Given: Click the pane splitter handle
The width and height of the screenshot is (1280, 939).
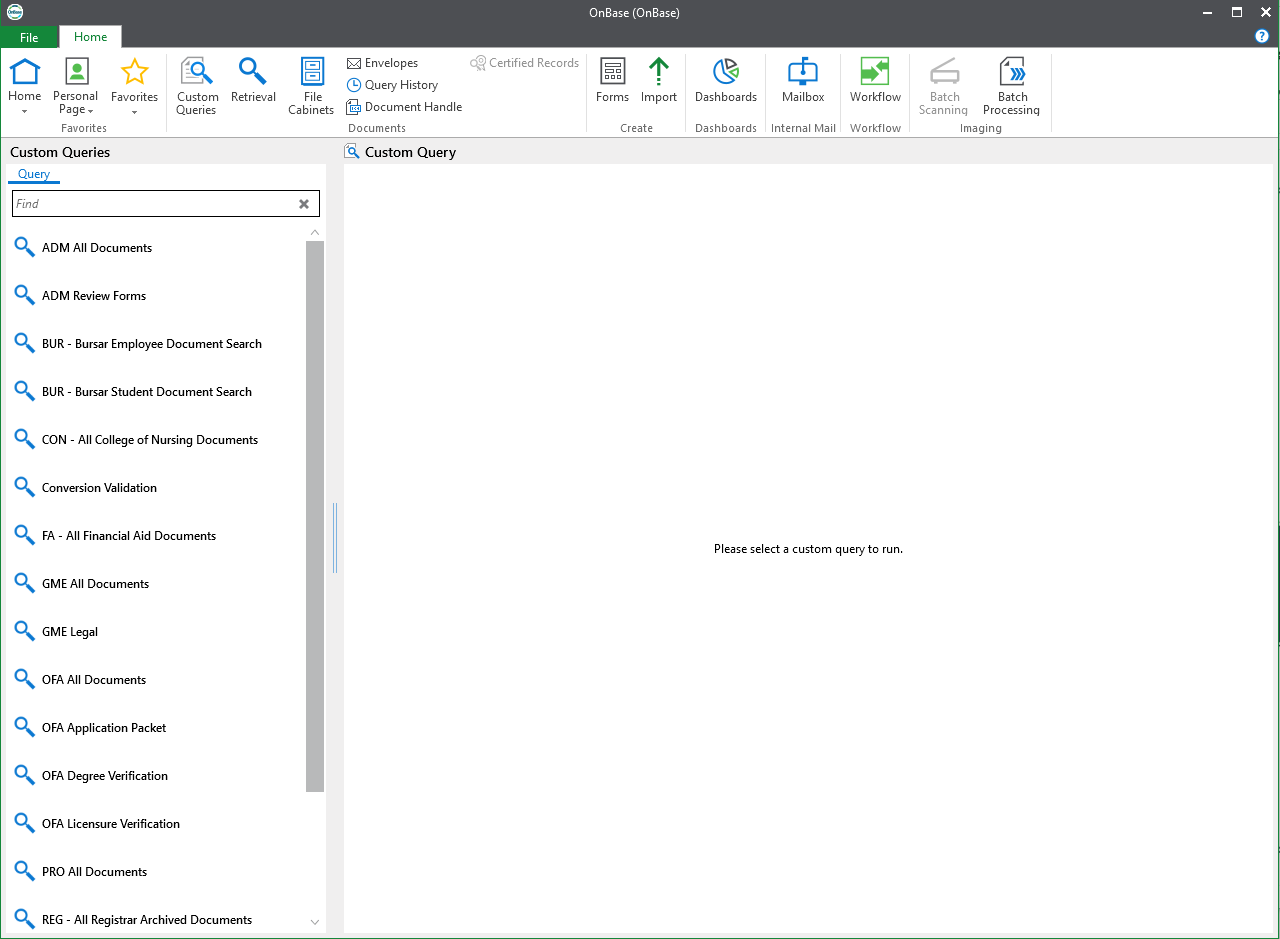Looking at the screenshot, I should (335, 538).
